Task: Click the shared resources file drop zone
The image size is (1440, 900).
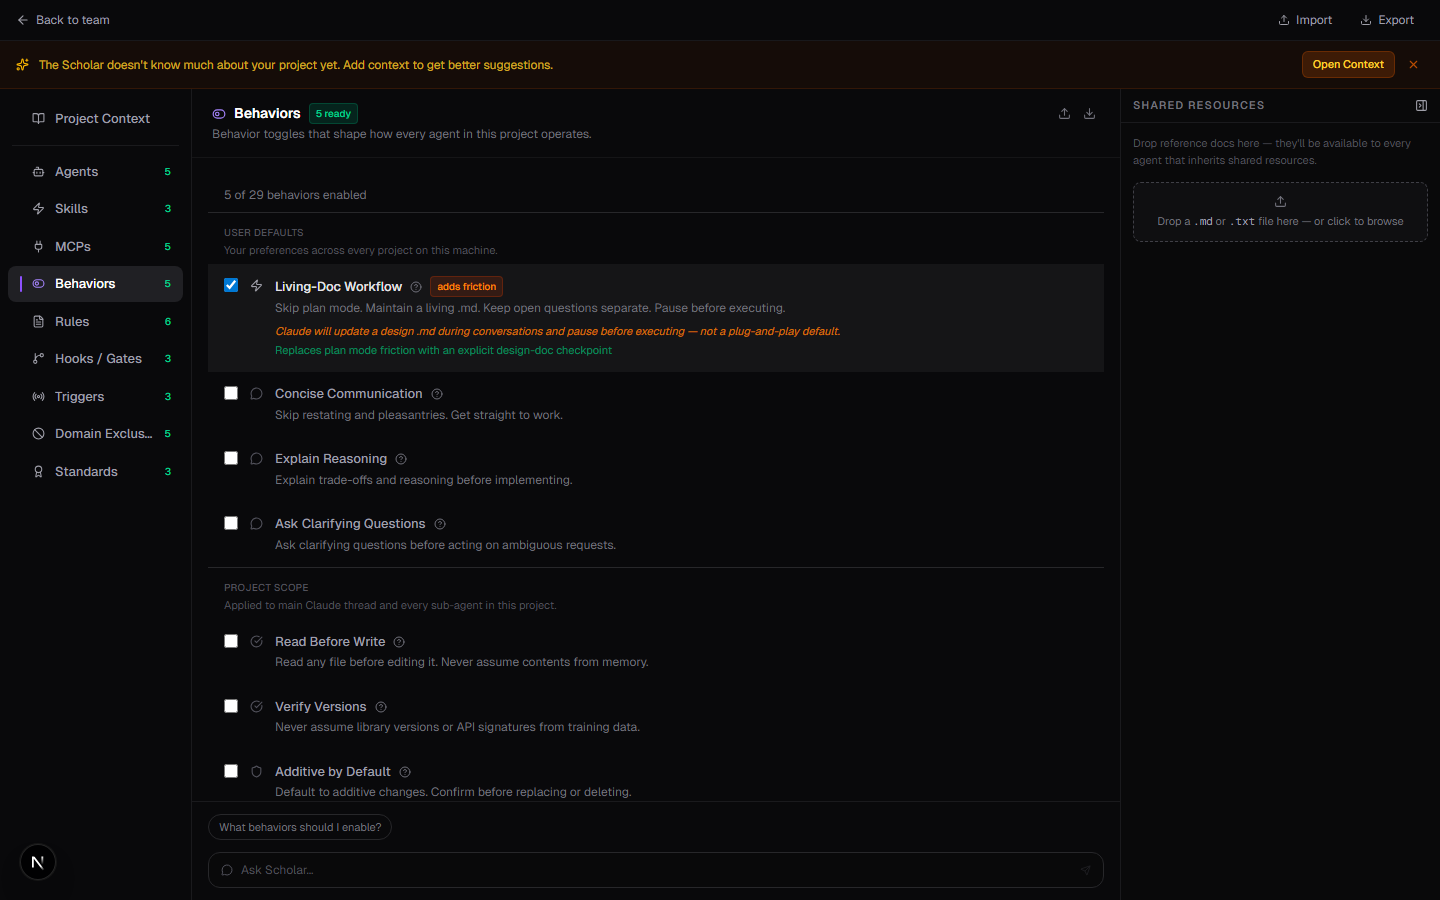Action: coord(1280,212)
